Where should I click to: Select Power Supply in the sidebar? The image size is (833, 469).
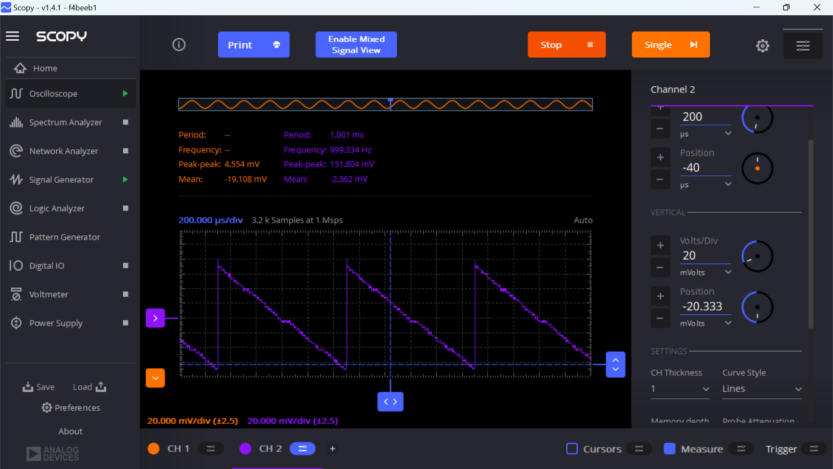point(70,323)
